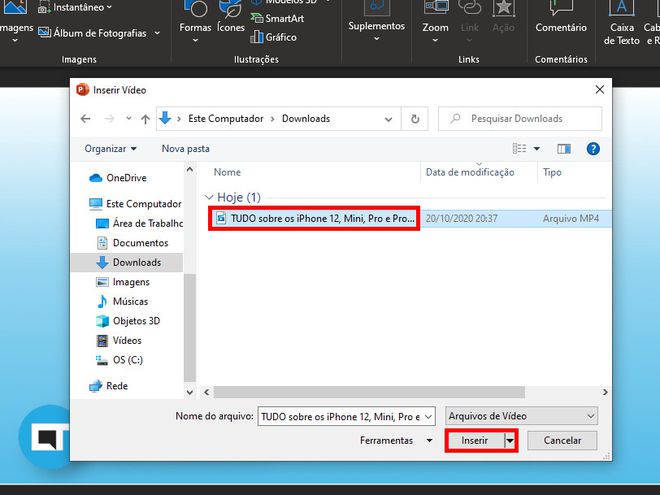This screenshot has height=495, width=660.
Task: Sort by Tipo column header
Action: pyautogui.click(x=552, y=172)
